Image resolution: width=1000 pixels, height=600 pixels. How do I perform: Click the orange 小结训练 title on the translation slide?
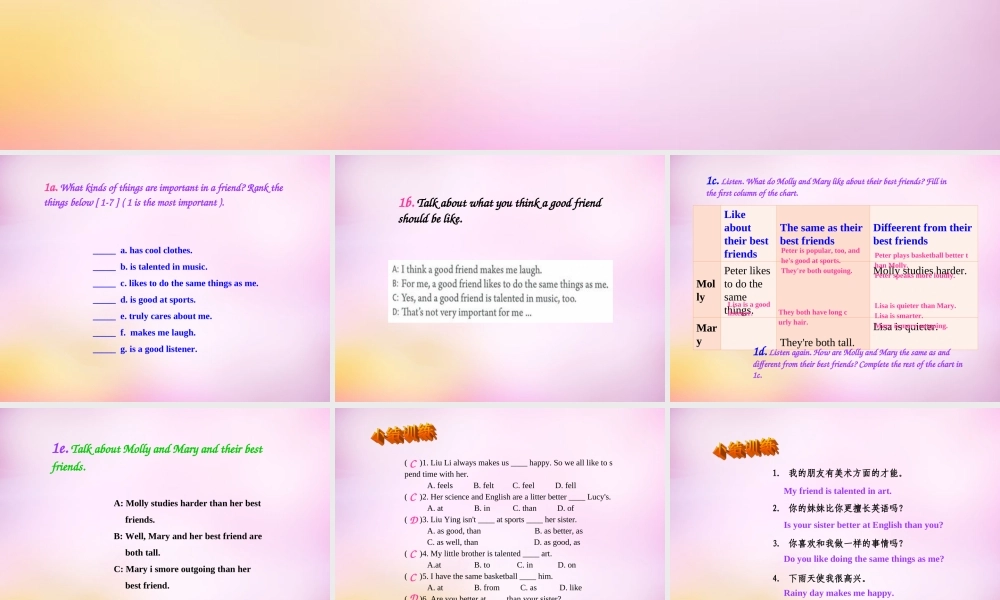pos(746,449)
